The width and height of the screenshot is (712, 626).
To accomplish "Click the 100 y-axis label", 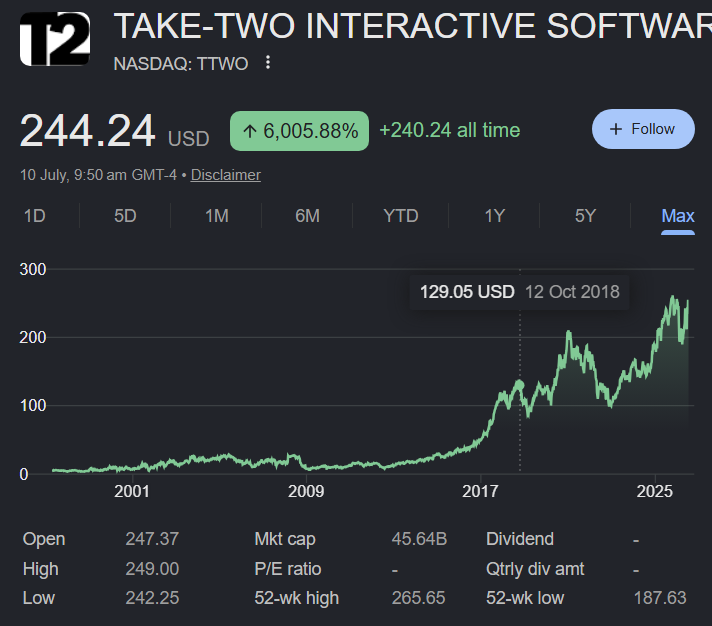I will [x=33, y=405].
